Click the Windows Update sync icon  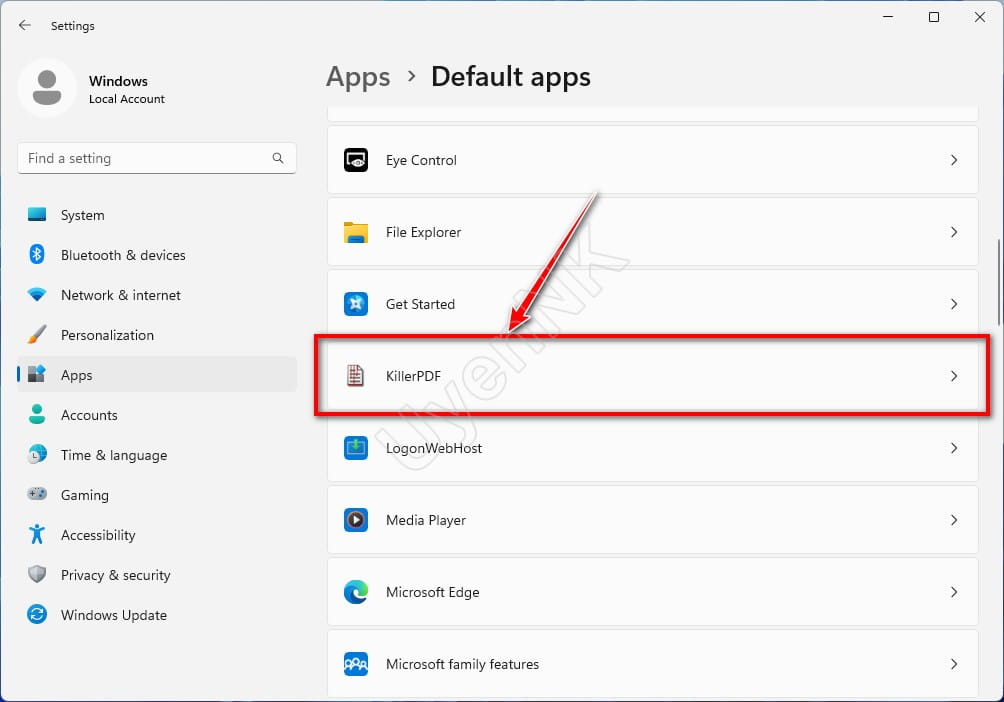pyautogui.click(x=37, y=614)
